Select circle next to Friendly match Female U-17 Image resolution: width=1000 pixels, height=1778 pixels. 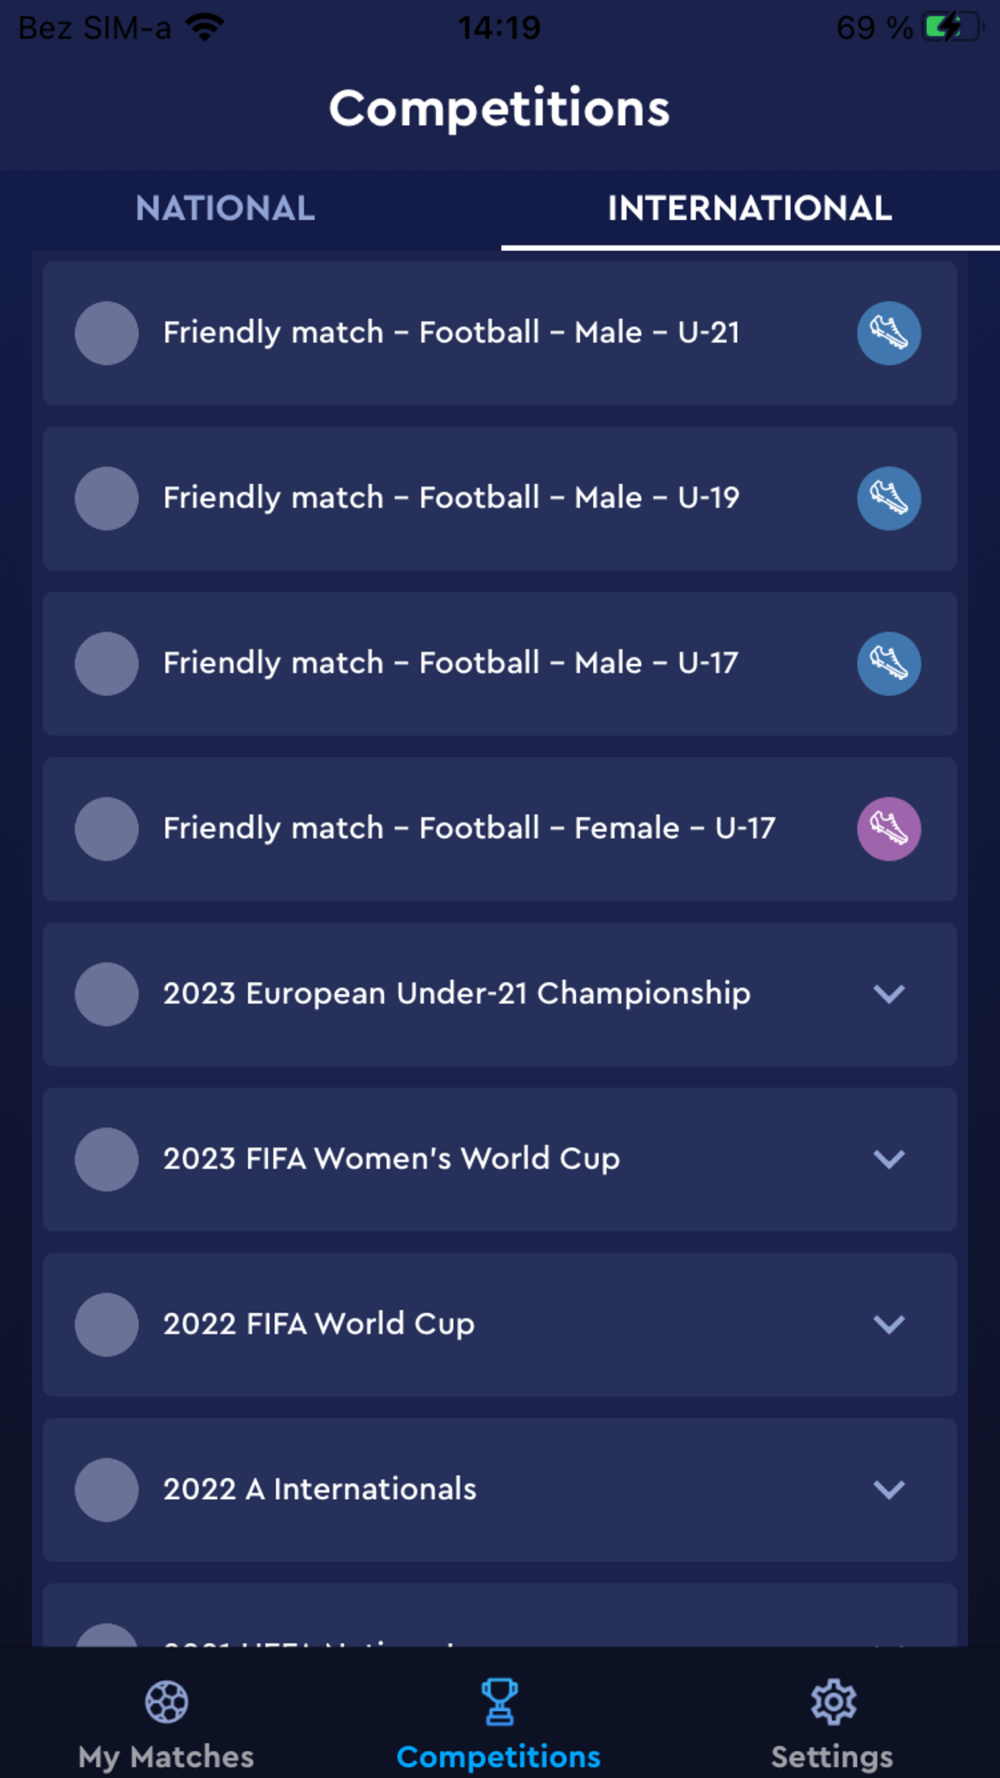tap(106, 828)
